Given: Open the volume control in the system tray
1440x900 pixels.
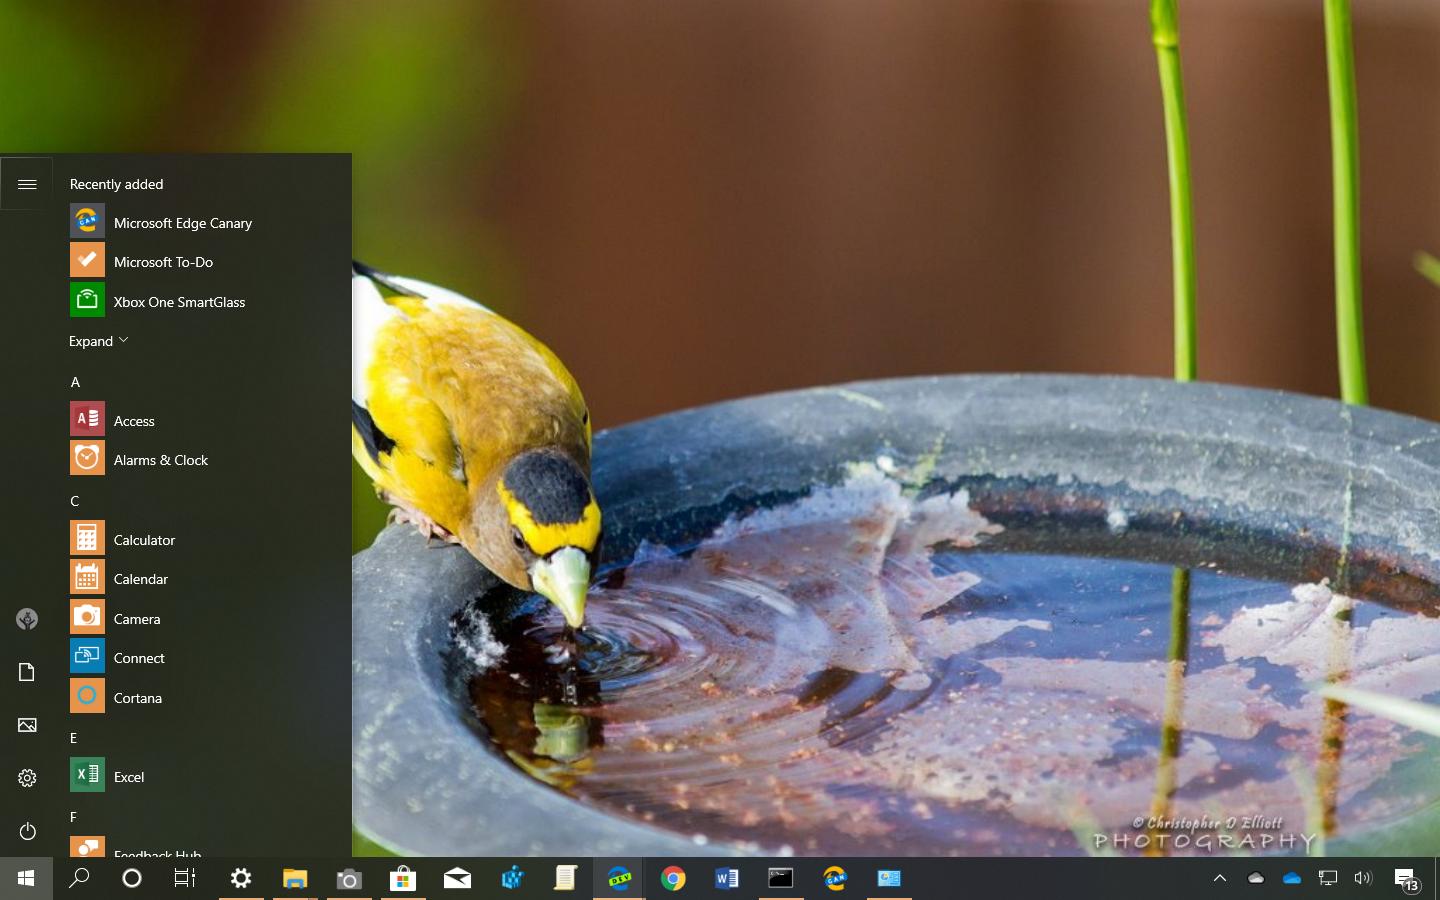Looking at the screenshot, I should click(x=1363, y=878).
